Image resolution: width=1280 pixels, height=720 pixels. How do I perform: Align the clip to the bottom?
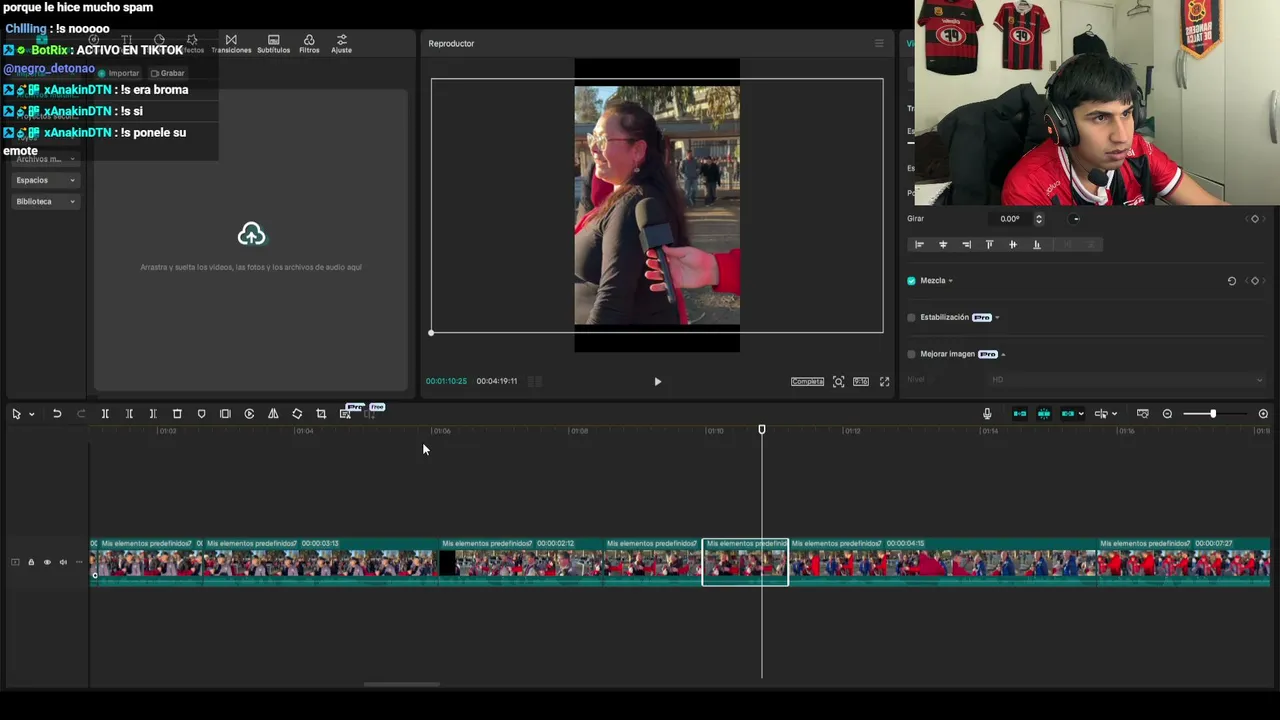click(1037, 245)
